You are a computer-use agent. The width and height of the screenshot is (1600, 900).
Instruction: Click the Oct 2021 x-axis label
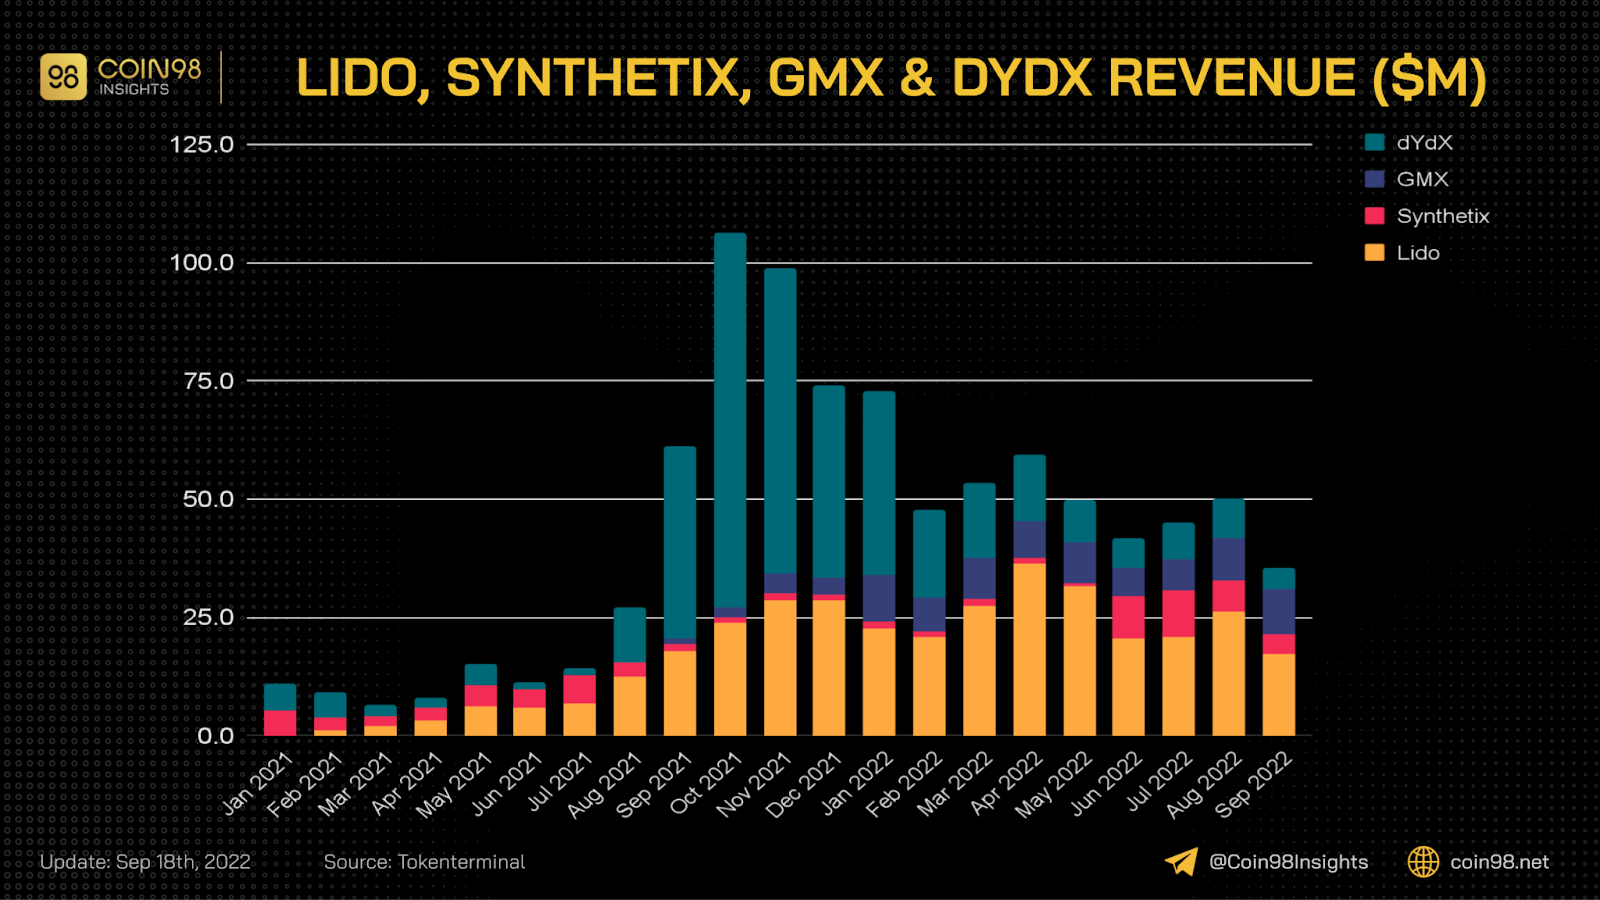(x=706, y=784)
